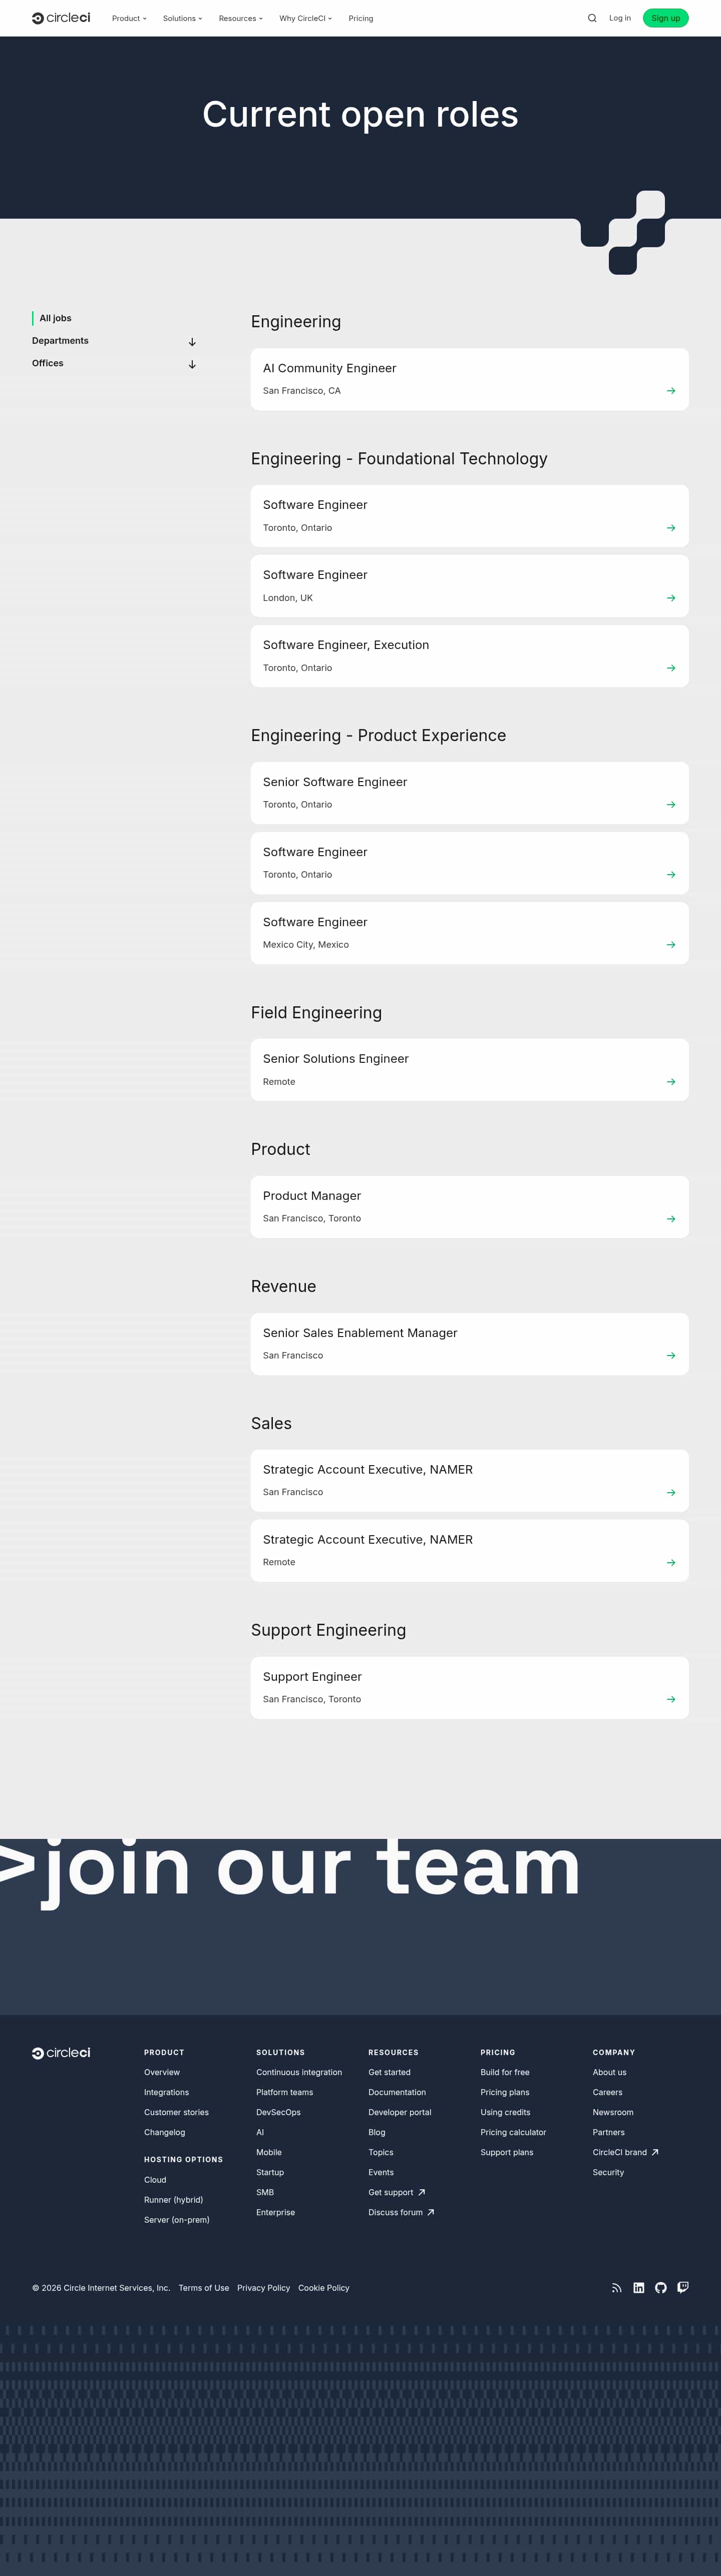Open the Product menu in navigation
The height and width of the screenshot is (2576, 721).
128,17
